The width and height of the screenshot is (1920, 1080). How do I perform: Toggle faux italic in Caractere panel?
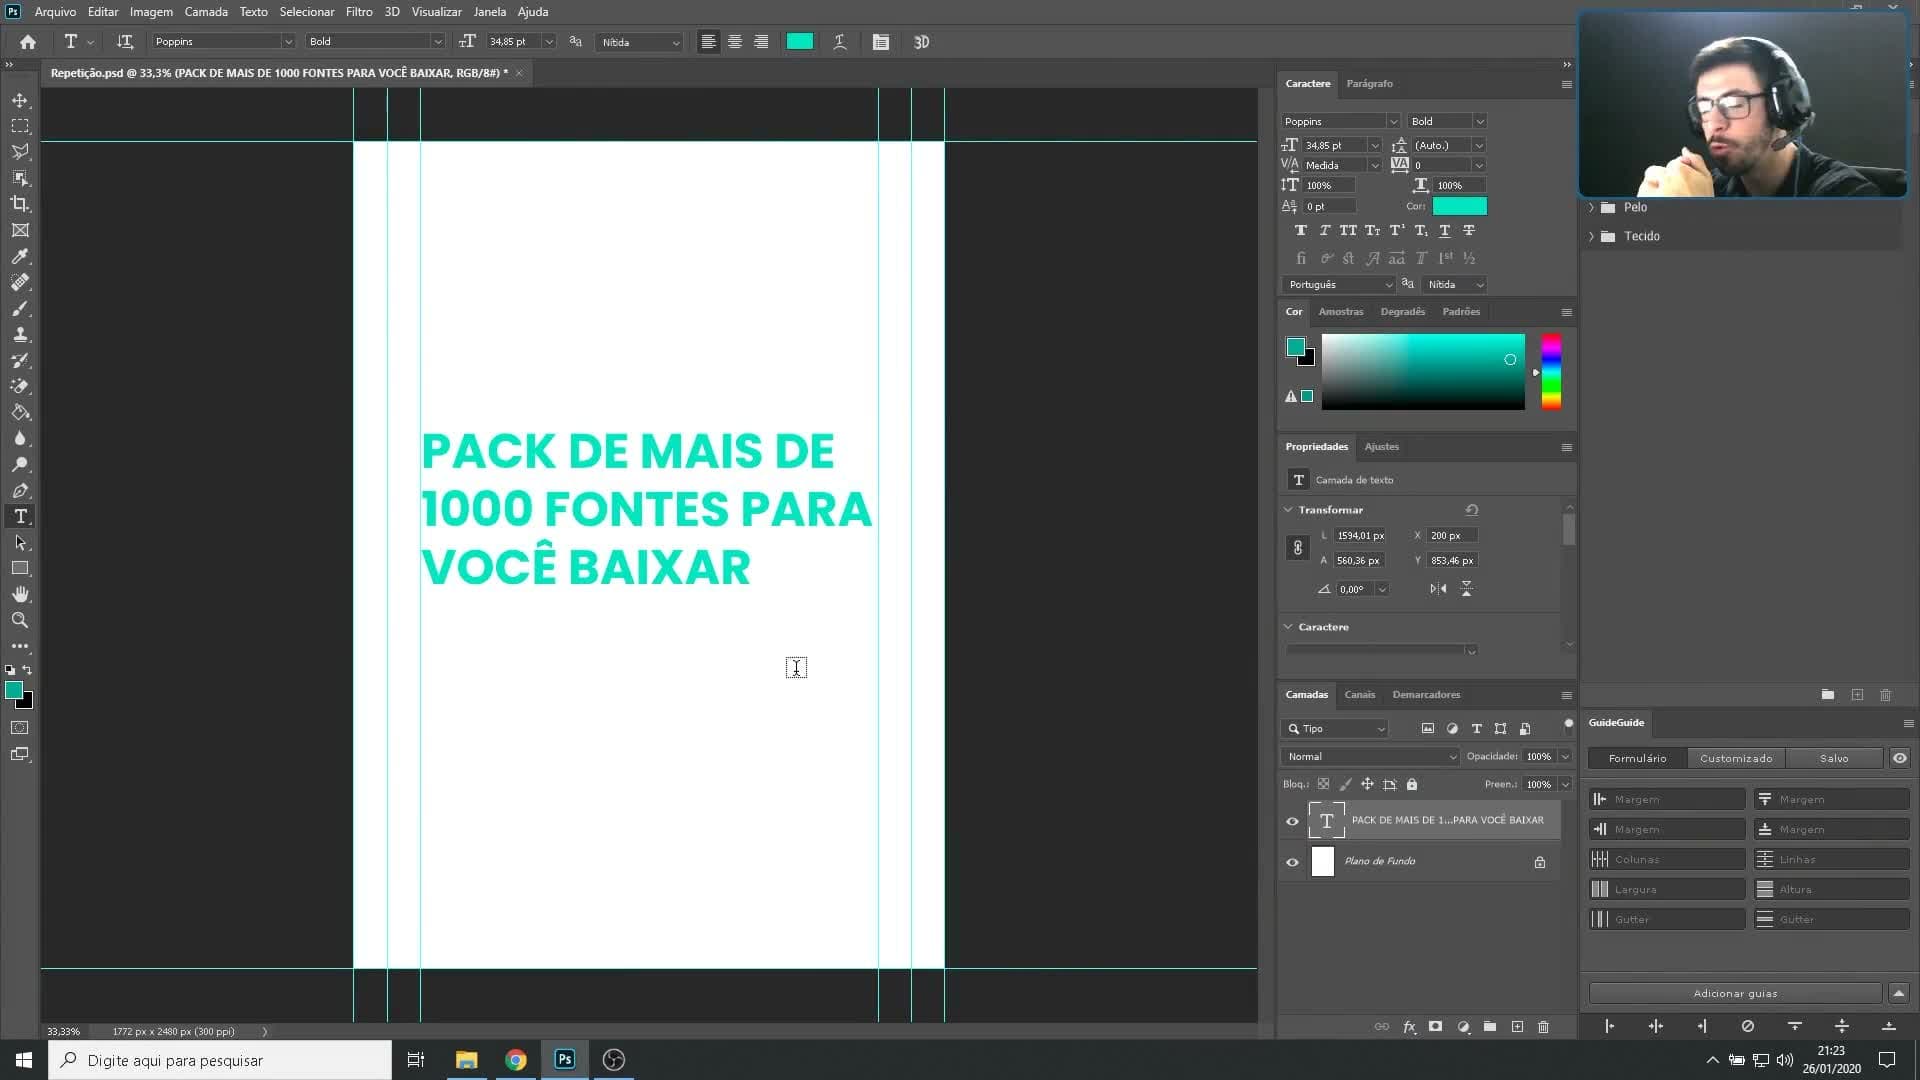pyautogui.click(x=1325, y=231)
